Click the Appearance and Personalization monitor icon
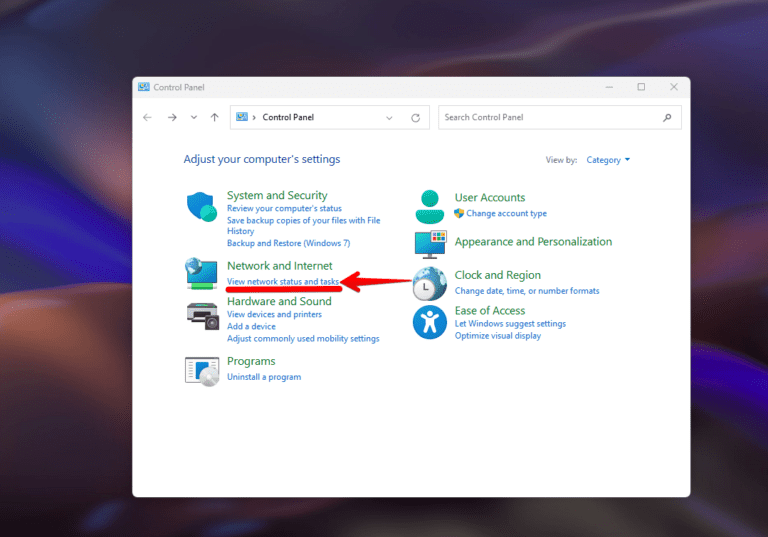The height and width of the screenshot is (537, 768). point(430,243)
